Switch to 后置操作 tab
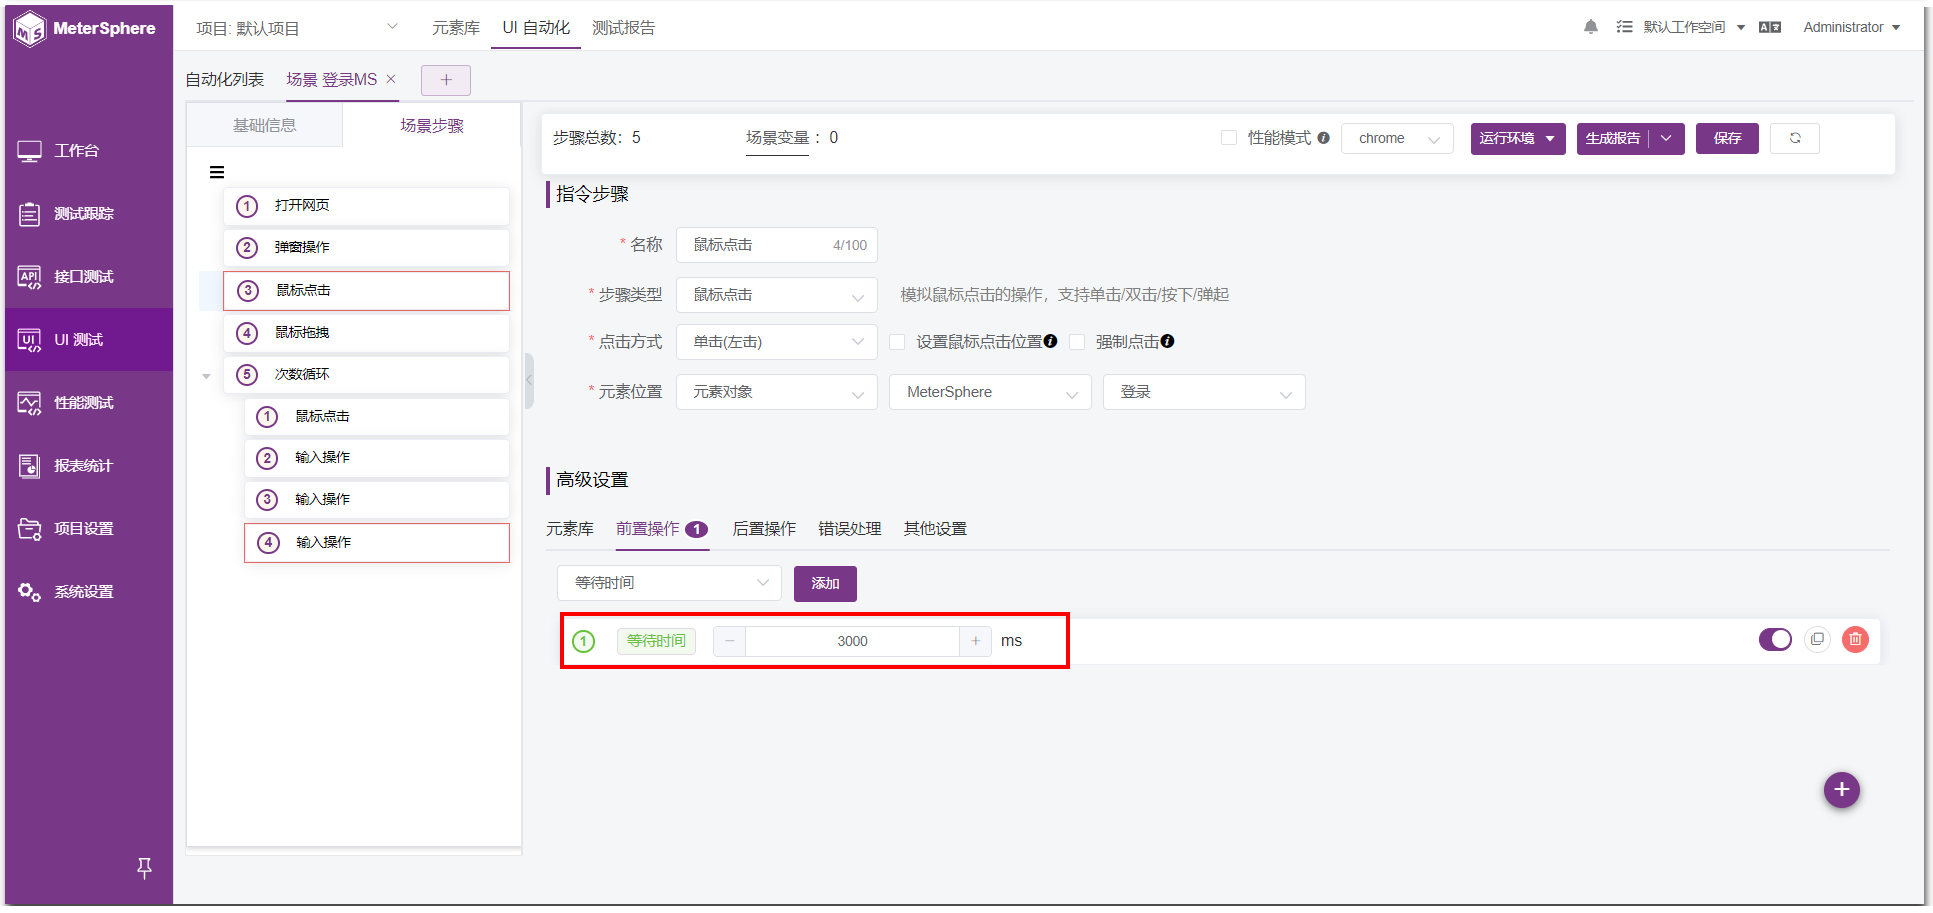Viewport: 1933px width, 913px height. tap(764, 529)
